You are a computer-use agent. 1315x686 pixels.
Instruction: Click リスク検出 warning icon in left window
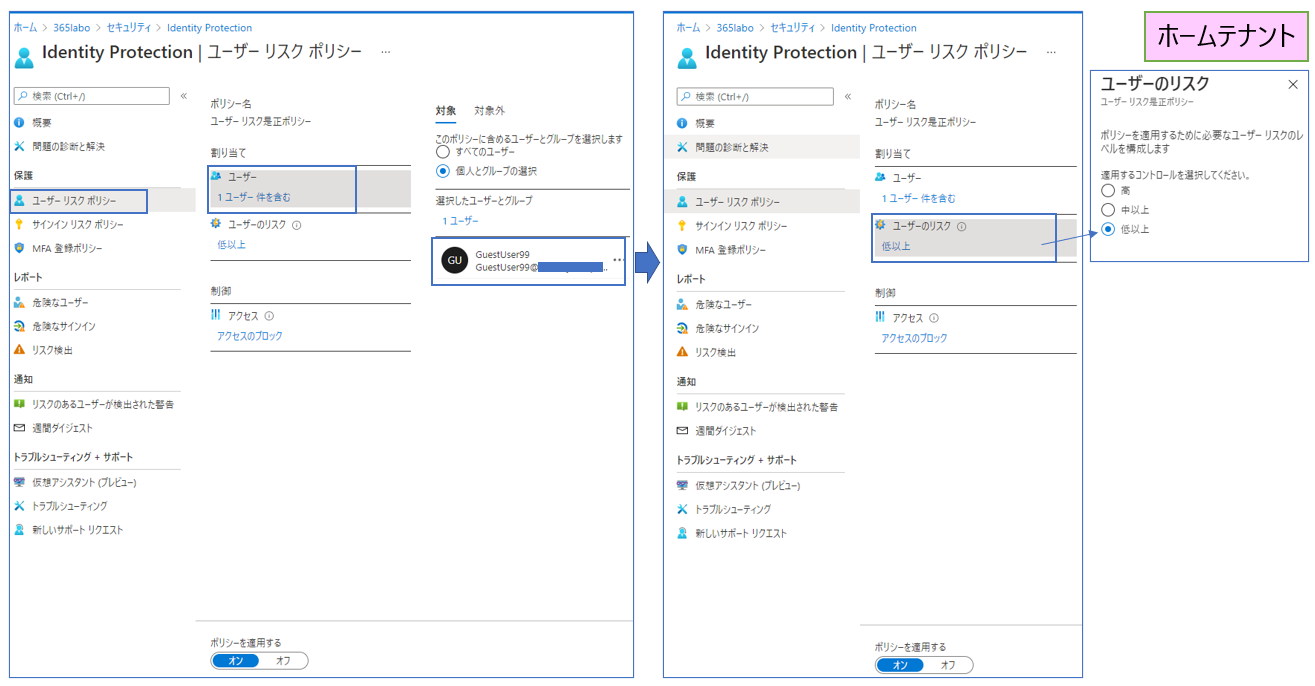[20, 350]
